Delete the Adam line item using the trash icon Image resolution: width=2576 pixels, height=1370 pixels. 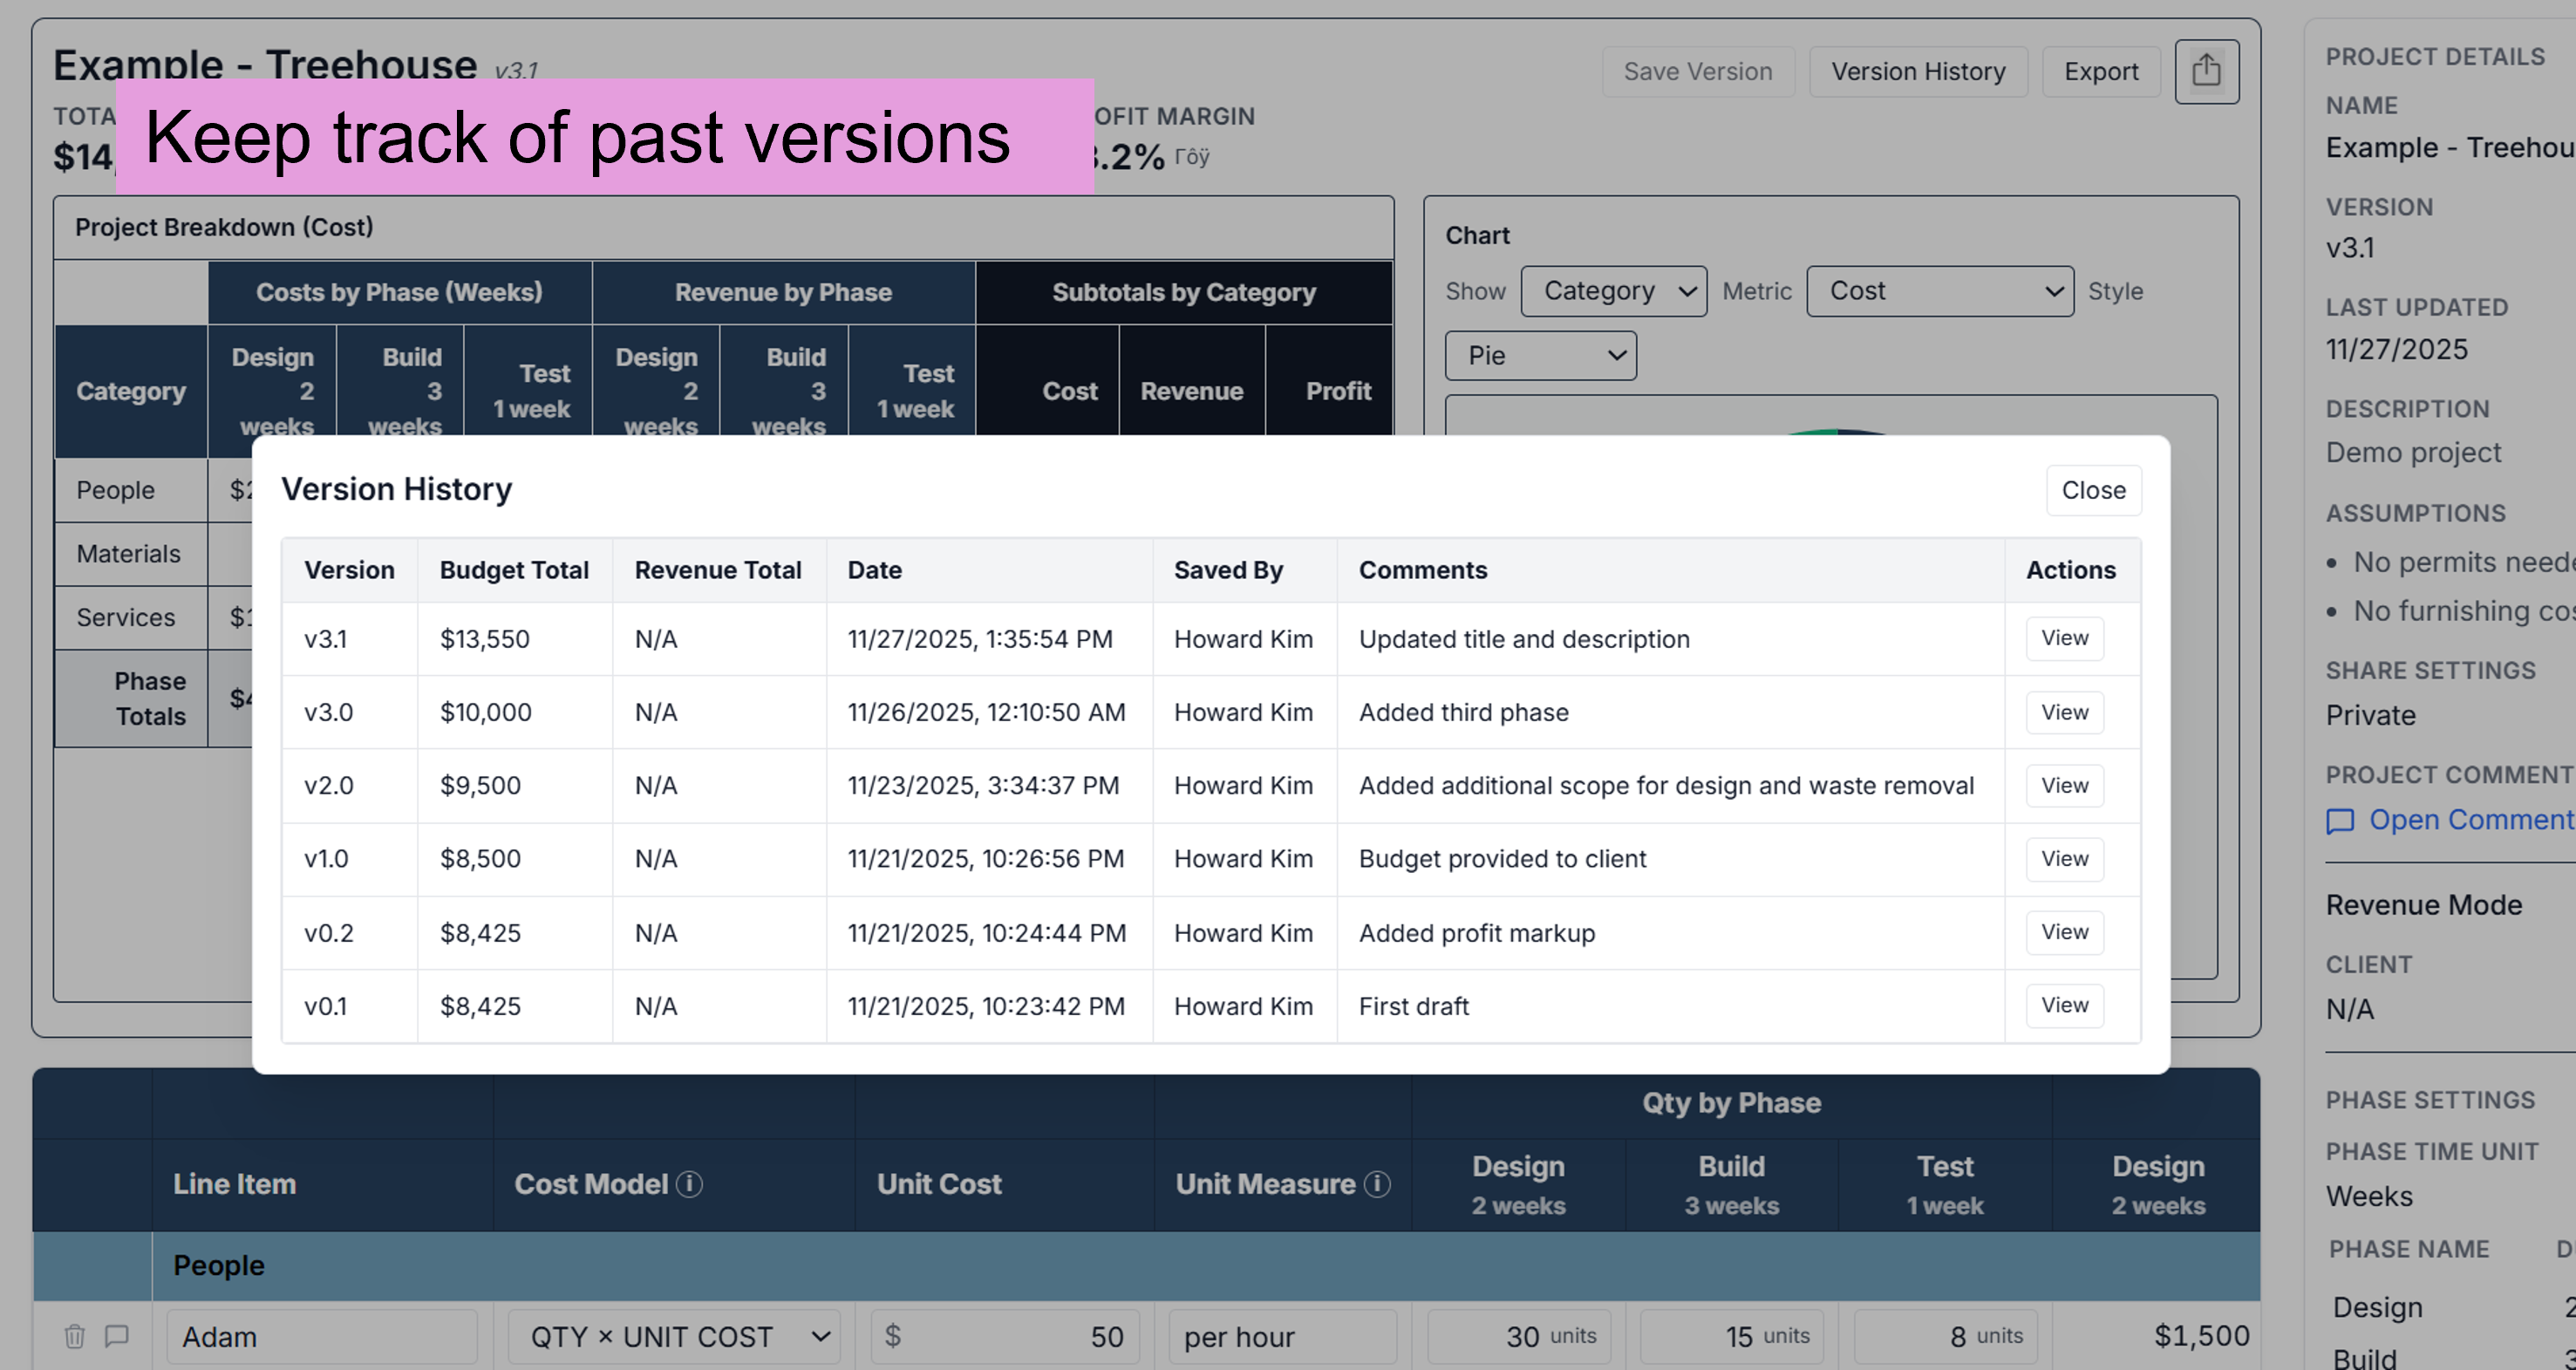[74, 1335]
